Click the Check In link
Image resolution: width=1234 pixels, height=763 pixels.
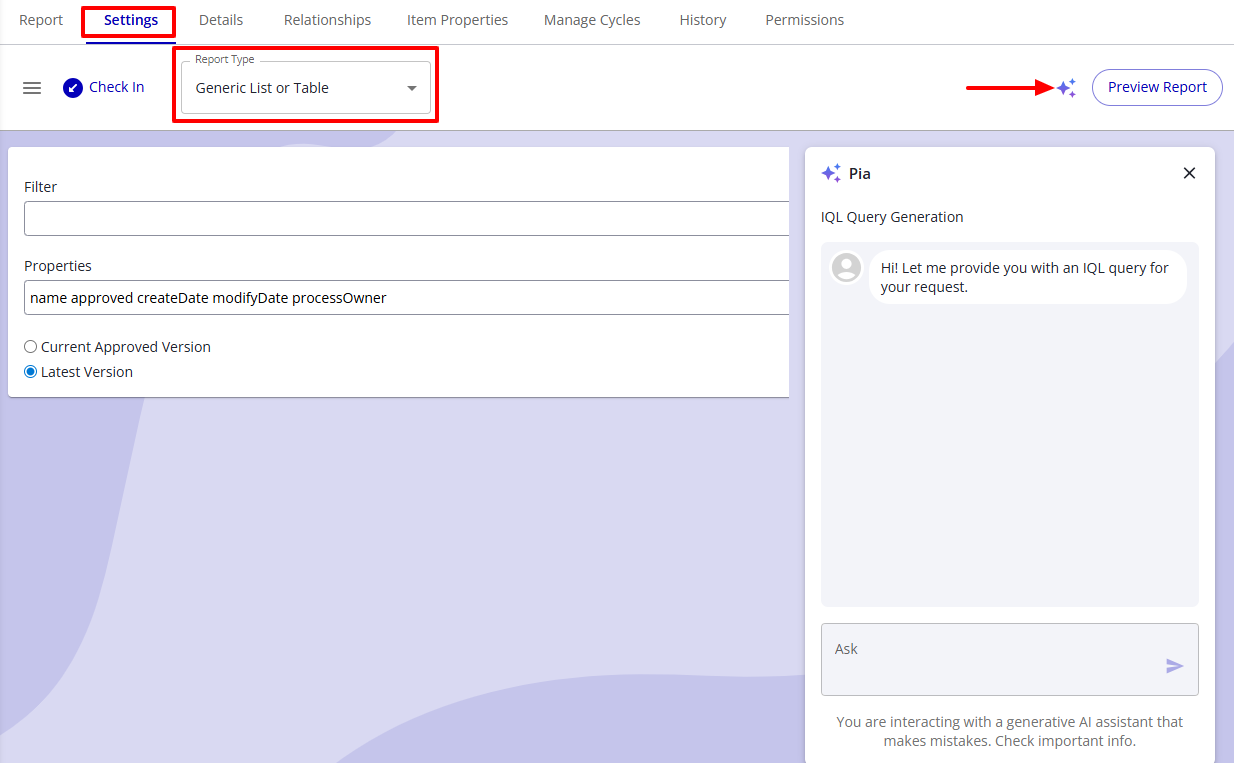pos(116,87)
